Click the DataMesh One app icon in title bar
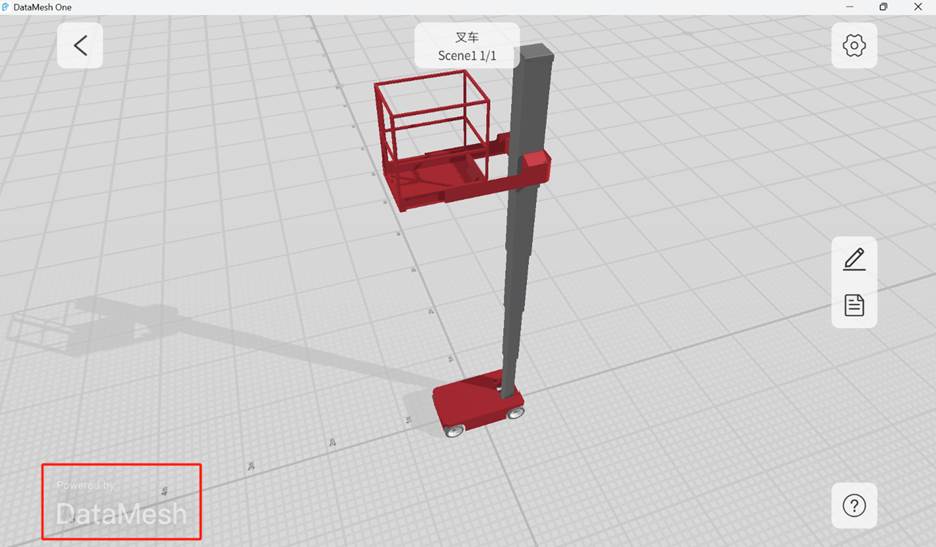This screenshot has height=547, width=936. click(6, 7)
